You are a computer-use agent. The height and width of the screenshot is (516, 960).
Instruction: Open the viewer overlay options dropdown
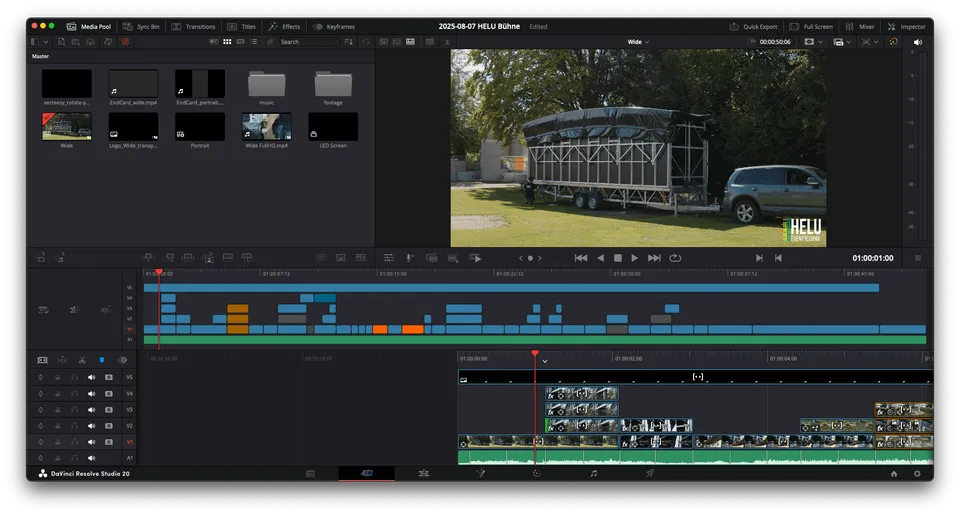pyautogui.click(x=842, y=42)
